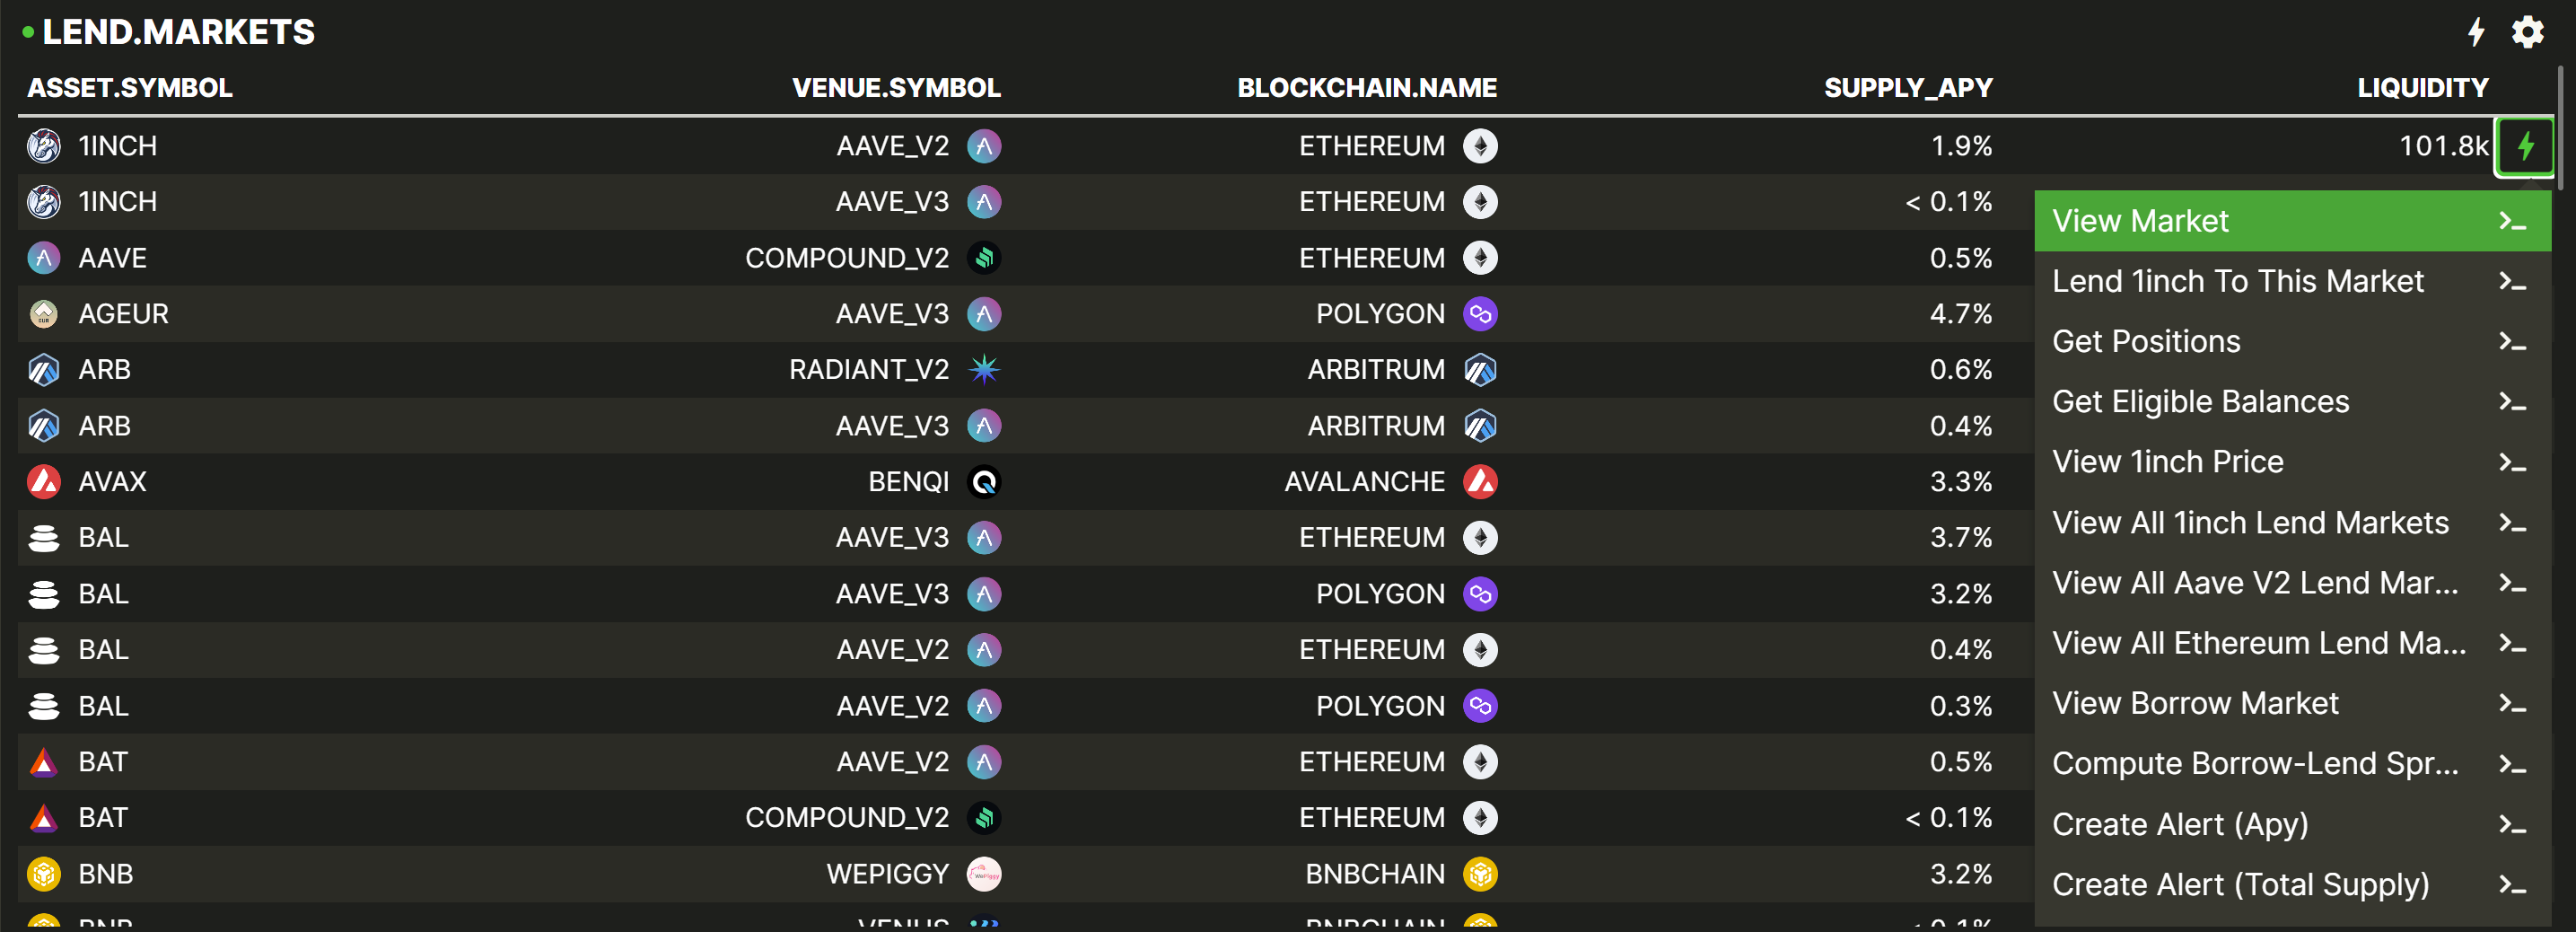Choose Create Alert (Apy) option
The height and width of the screenshot is (932, 2576).
pos(2290,824)
